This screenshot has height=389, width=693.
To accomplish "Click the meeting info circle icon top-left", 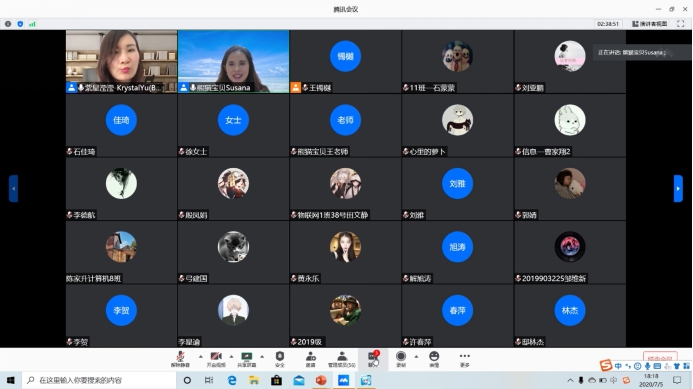I will point(8,24).
